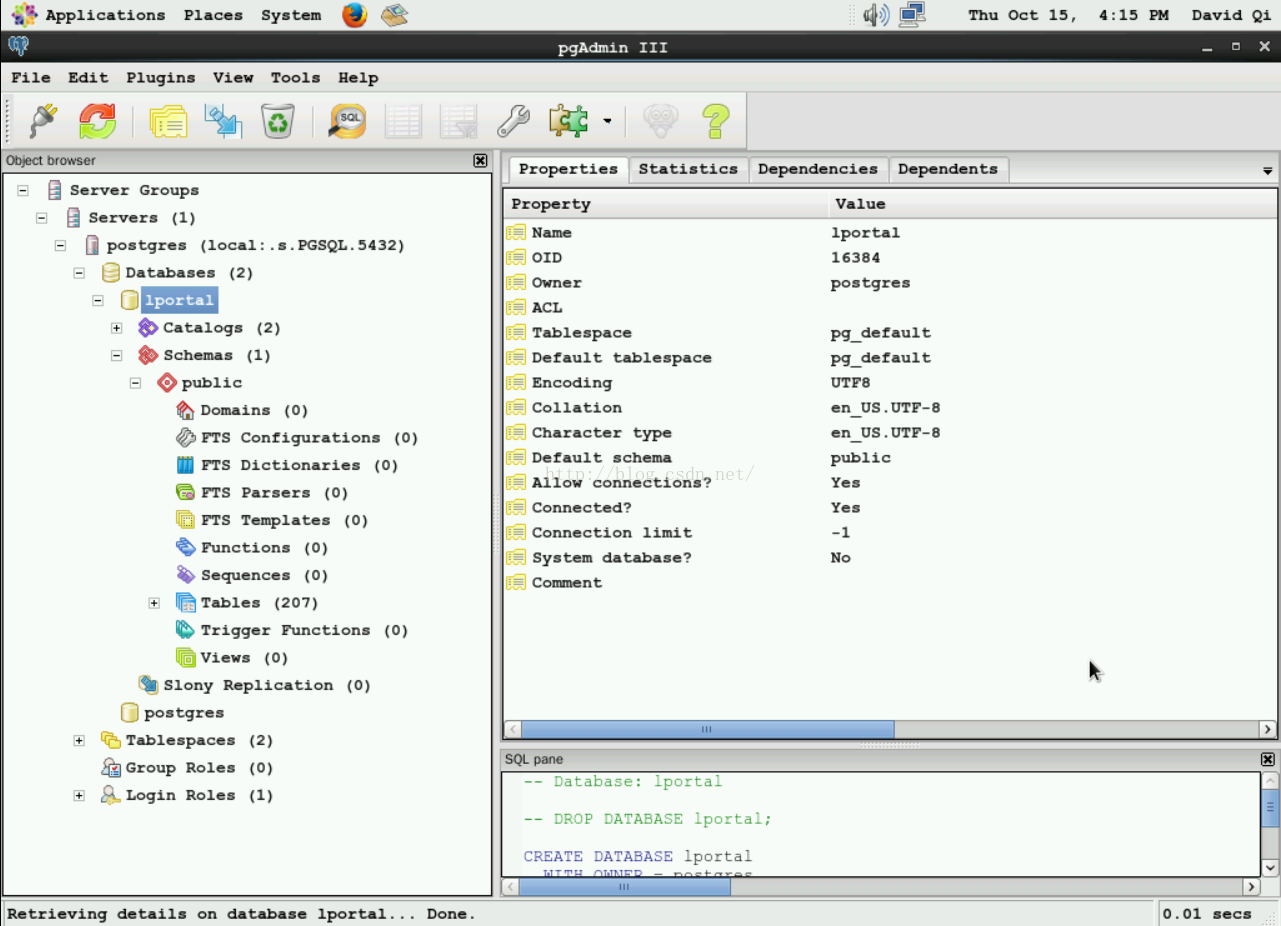Image resolution: width=1281 pixels, height=926 pixels.
Task: Switch to the Dependencies tab
Action: pos(818,169)
